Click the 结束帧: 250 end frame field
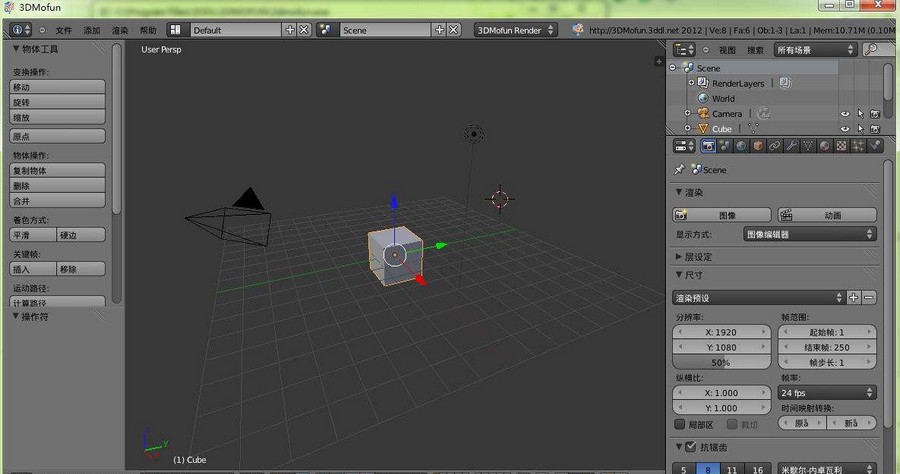Viewport: 900px width, 474px height. (827, 347)
